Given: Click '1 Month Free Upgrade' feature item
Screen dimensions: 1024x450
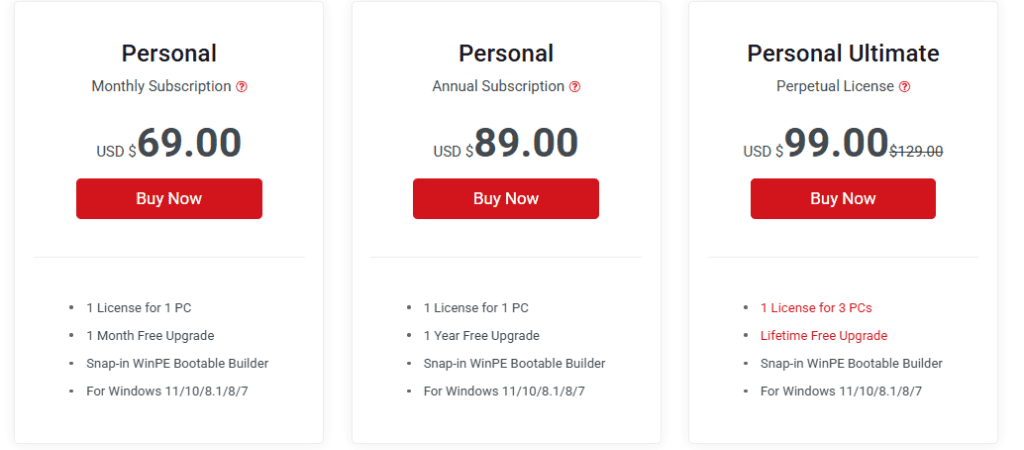Looking at the screenshot, I should 150,336.
